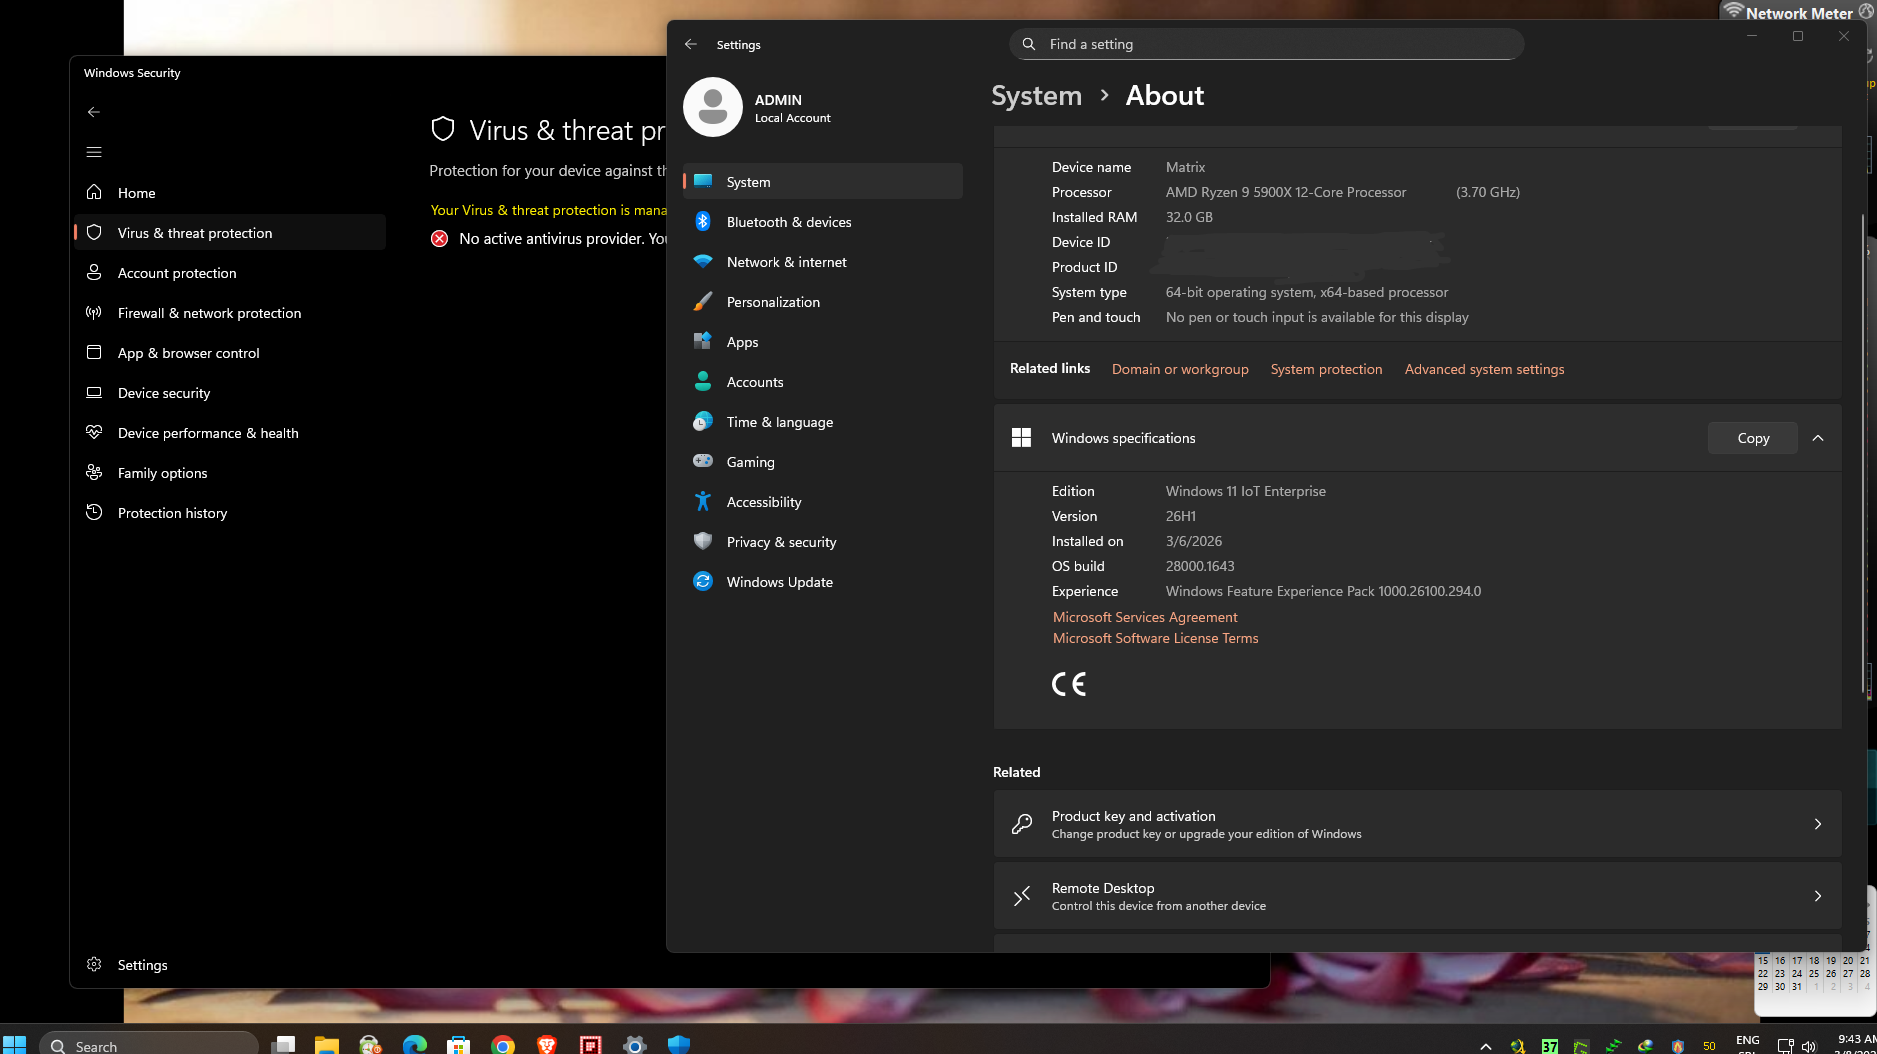Image resolution: width=1877 pixels, height=1054 pixels.
Task: Open Microsoft Edge from taskbar
Action: click(415, 1045)
